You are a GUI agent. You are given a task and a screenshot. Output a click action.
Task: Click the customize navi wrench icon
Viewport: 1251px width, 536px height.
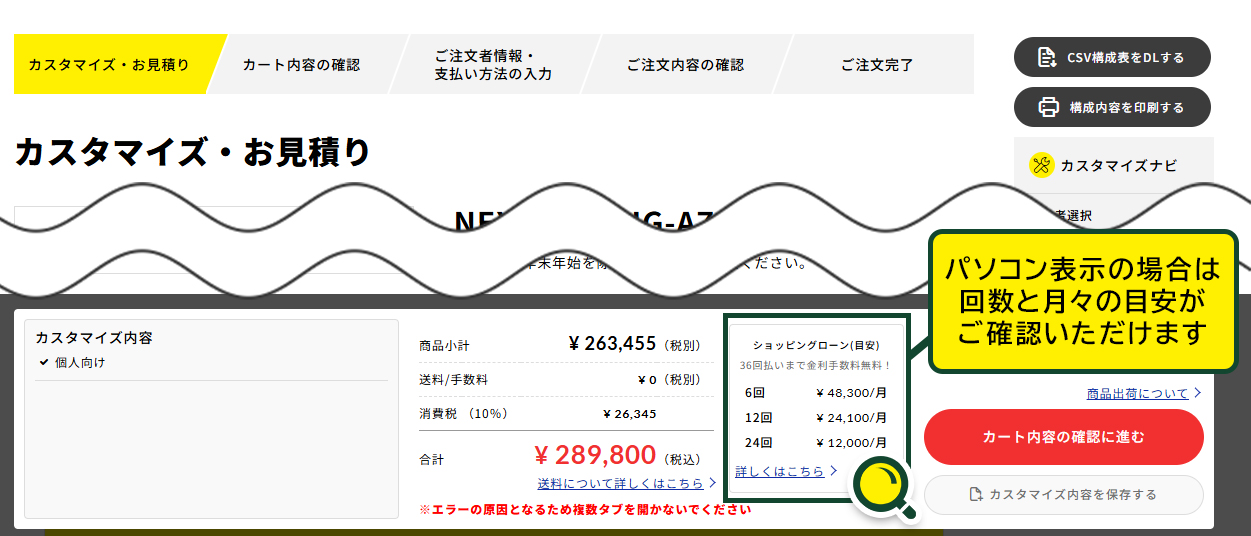(x=1042, y=165)
